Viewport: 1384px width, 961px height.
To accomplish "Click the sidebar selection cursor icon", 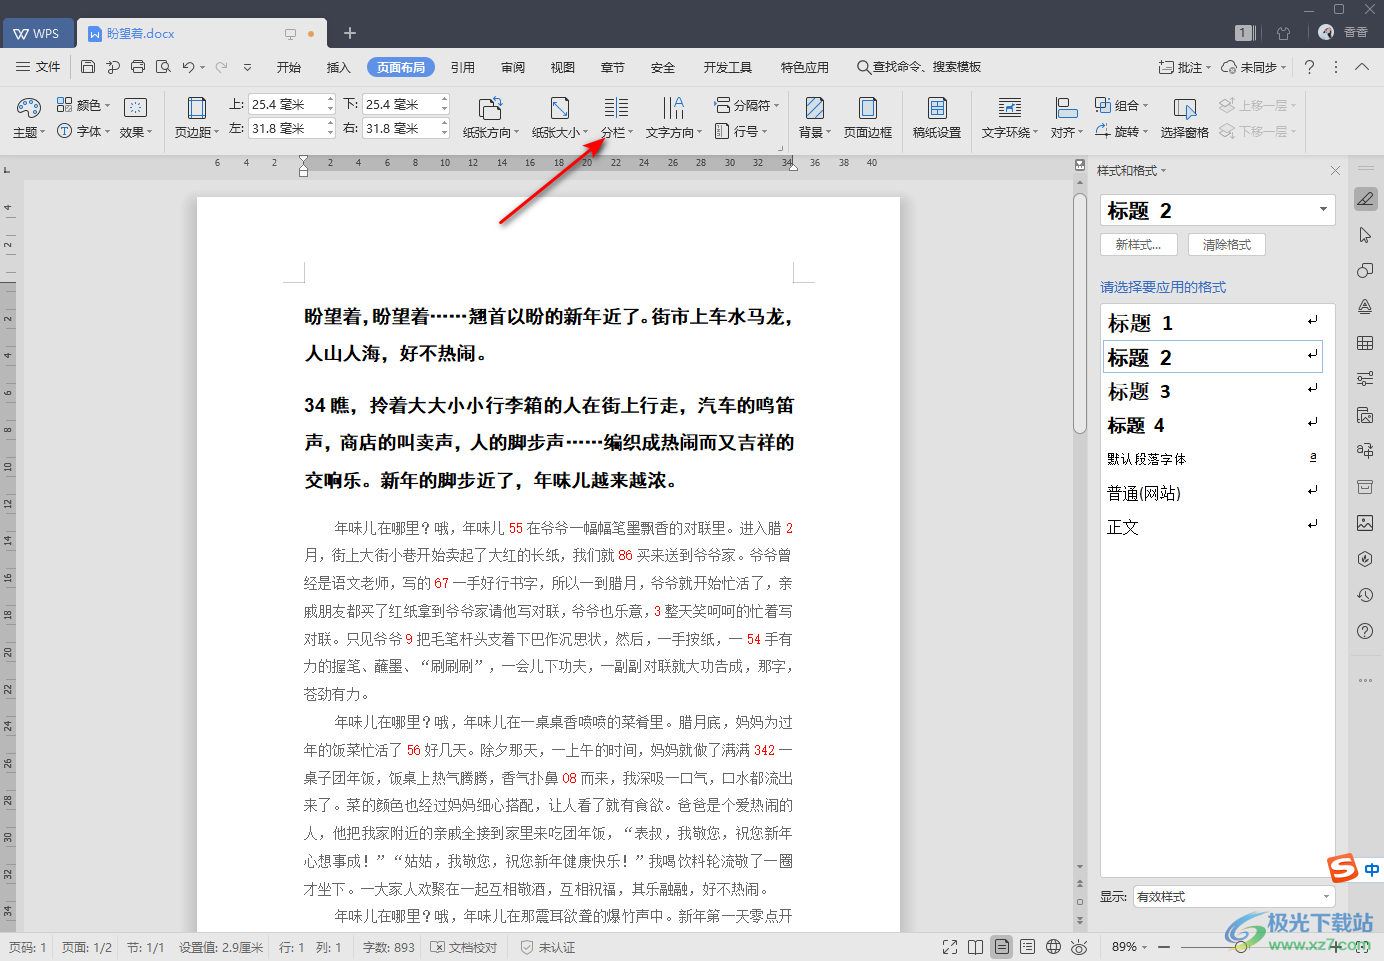I will point(1365,235).
